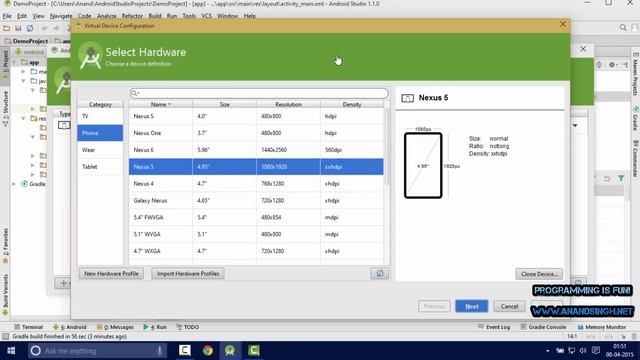Sort the device table by Name column
This screenshot has width=640, height=360.
[x=160, y=104]
